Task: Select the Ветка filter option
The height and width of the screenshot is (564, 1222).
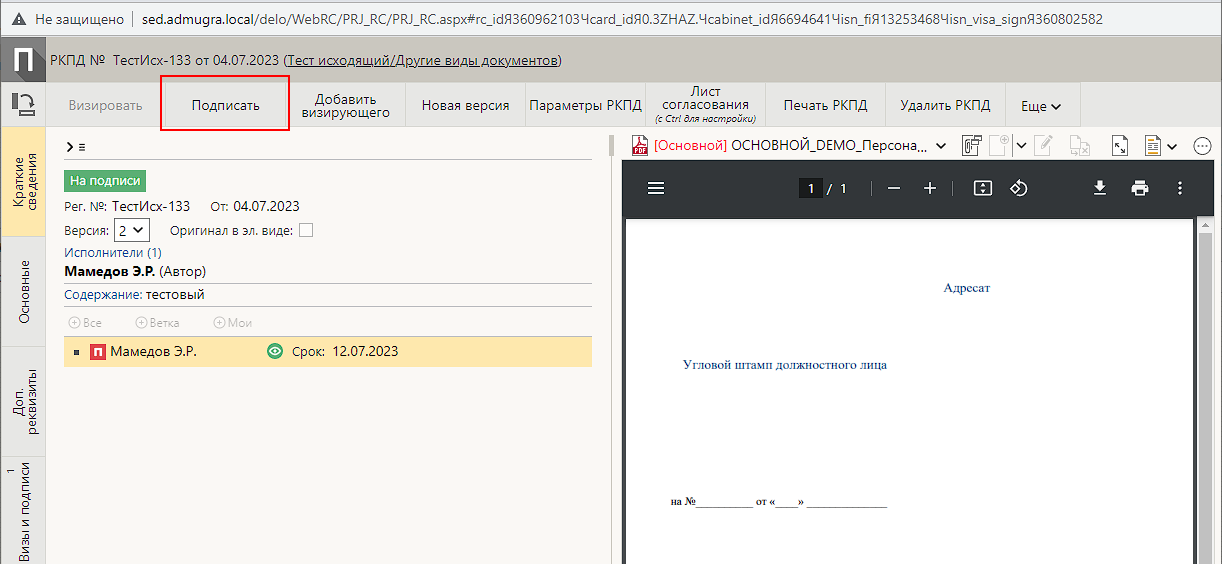Action: pyautogui.click(x=157, y=323)
